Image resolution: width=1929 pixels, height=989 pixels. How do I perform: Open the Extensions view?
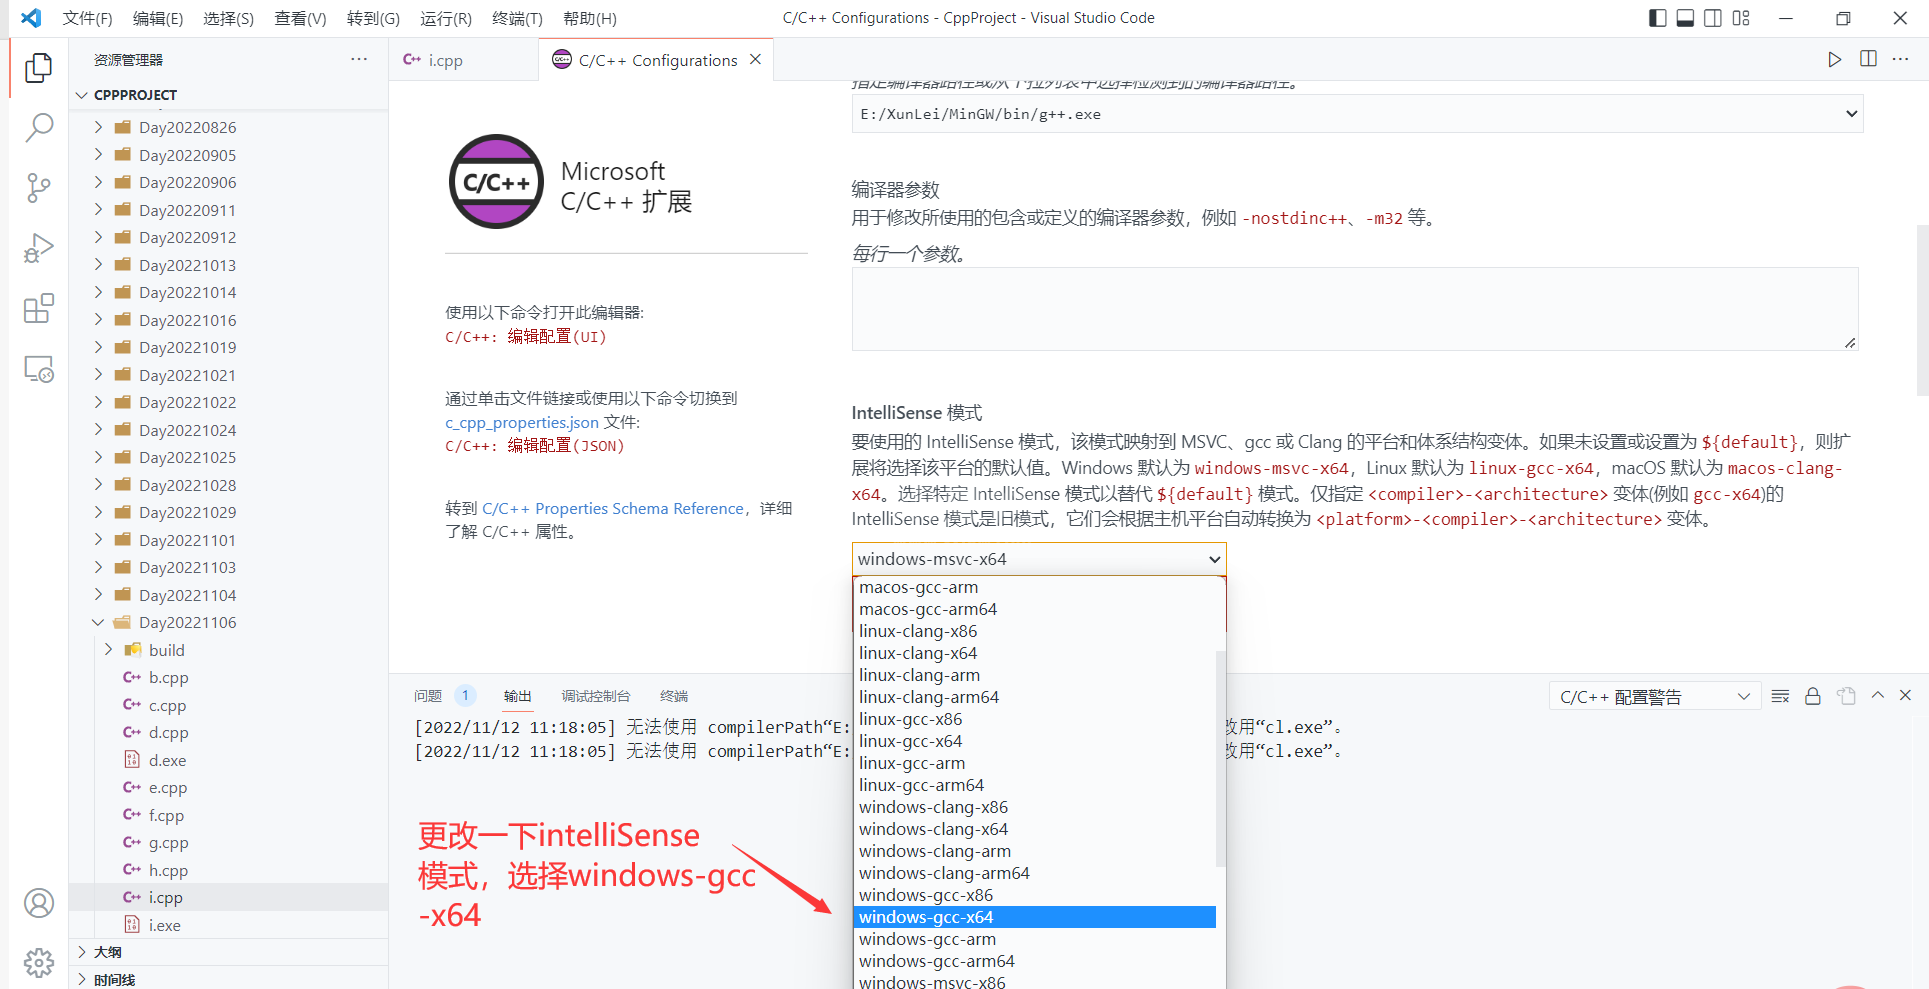tap(38, 309)
